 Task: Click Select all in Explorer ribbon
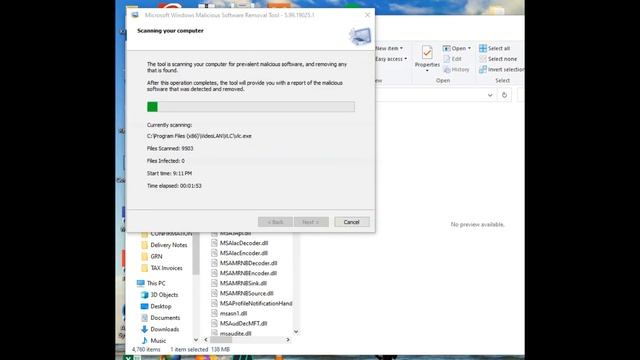tap(494, 48)
